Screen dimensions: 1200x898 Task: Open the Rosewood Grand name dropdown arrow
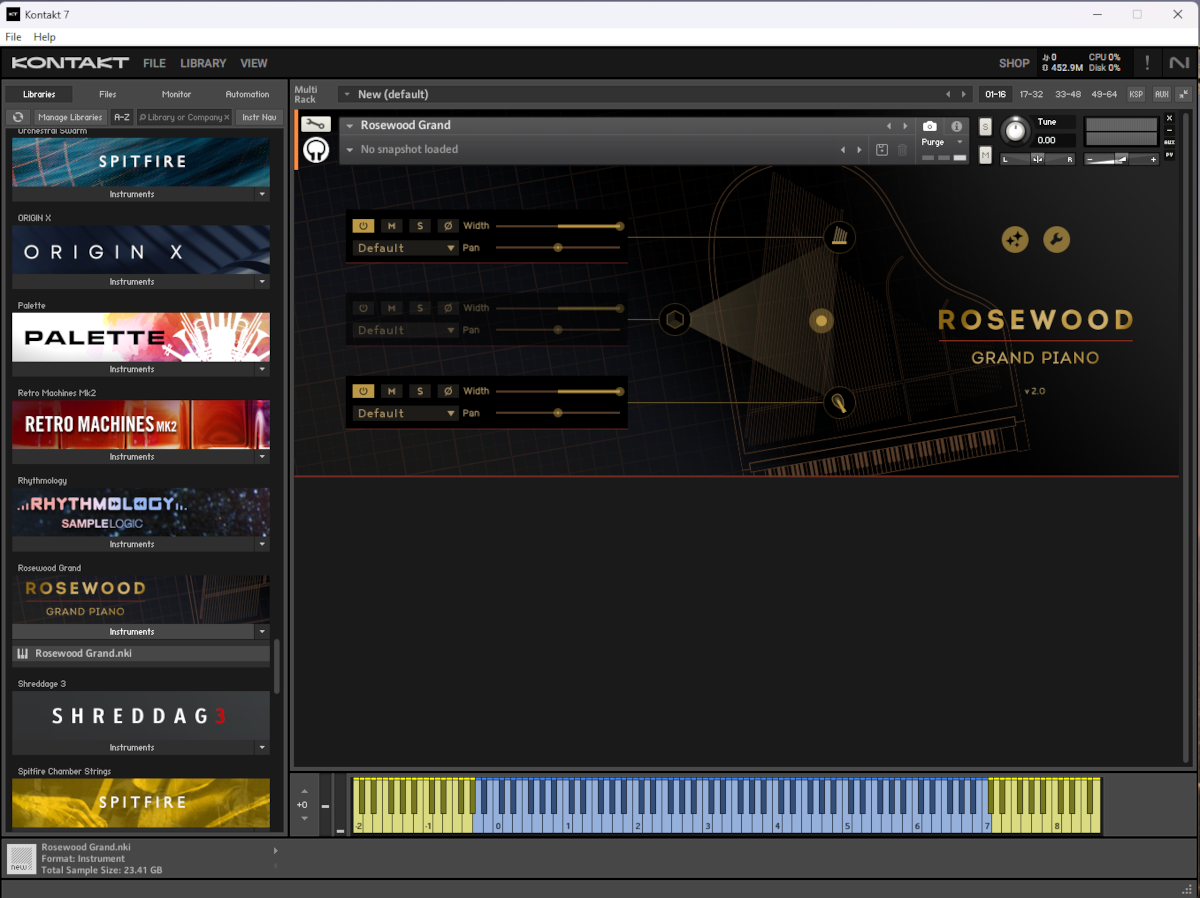click(x=350, y=126)
